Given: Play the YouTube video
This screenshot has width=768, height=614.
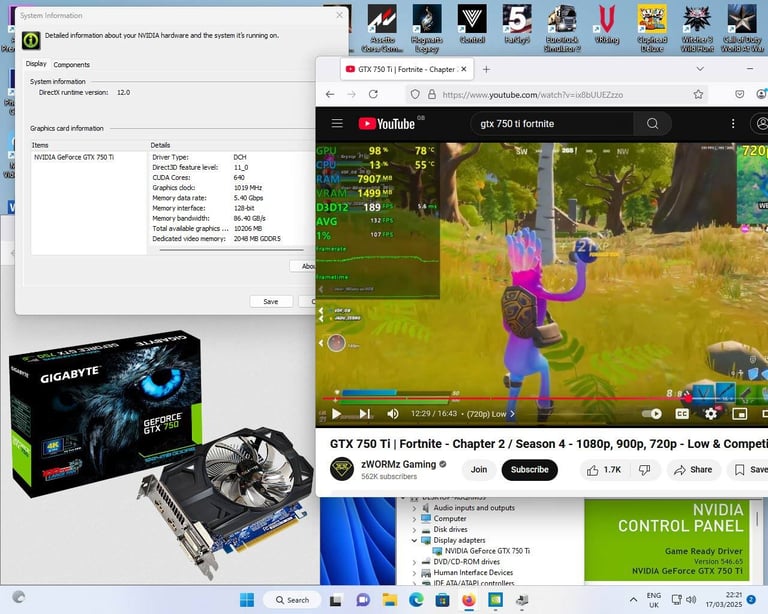Looking at the screenshot, I should (336, 414).
